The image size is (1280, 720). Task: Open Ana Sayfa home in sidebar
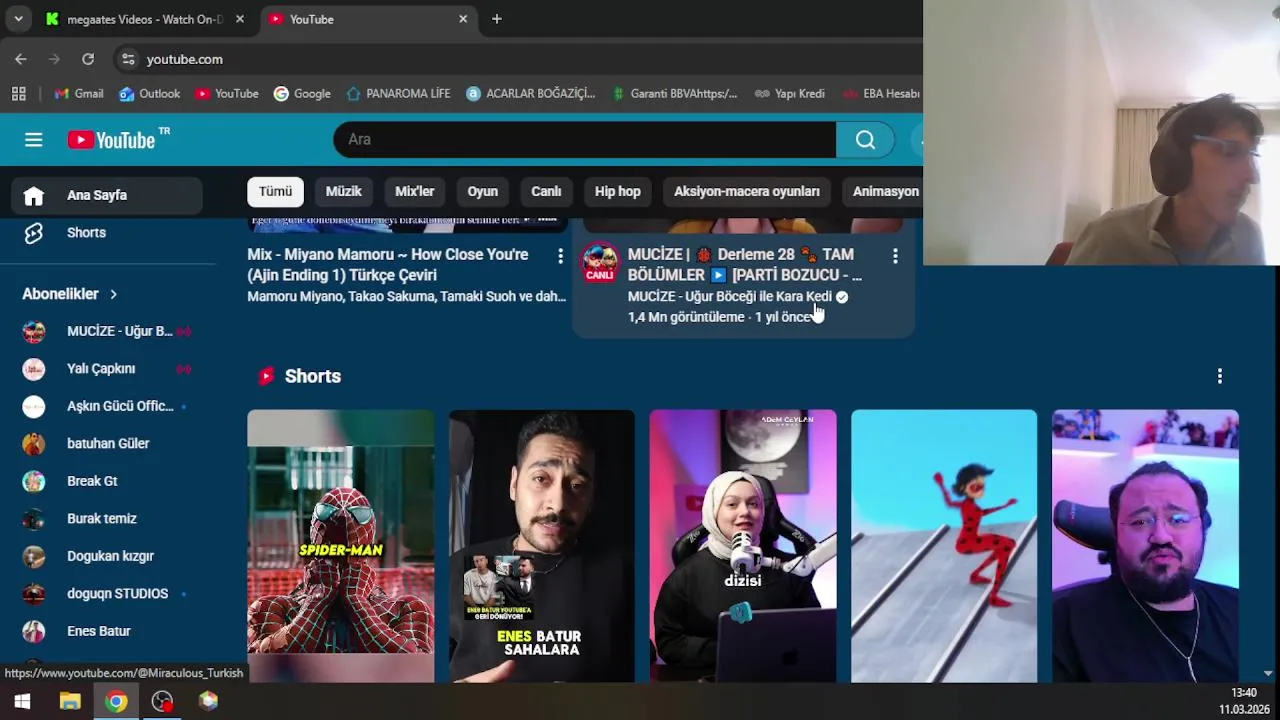(x=107, y=195)
